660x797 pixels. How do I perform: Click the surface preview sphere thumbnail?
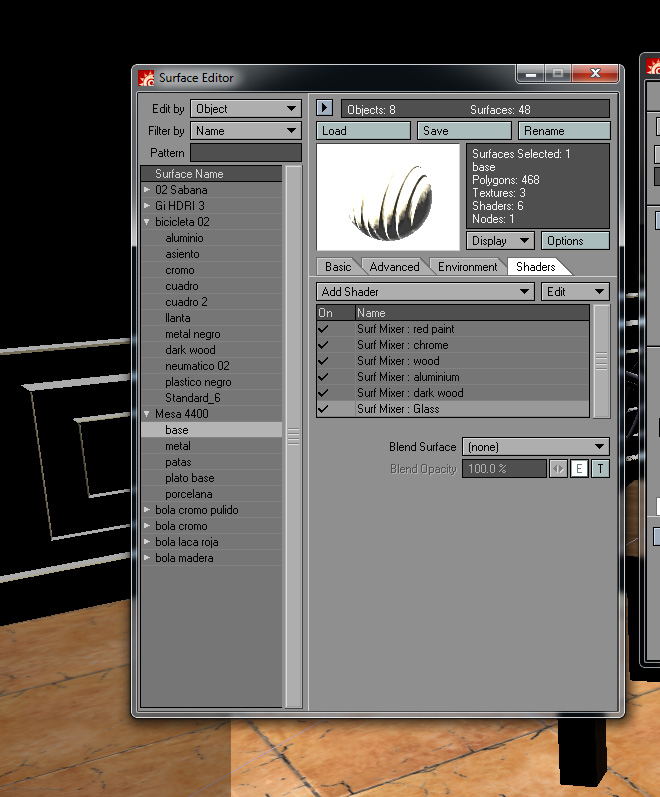click(x=388, y=197)
